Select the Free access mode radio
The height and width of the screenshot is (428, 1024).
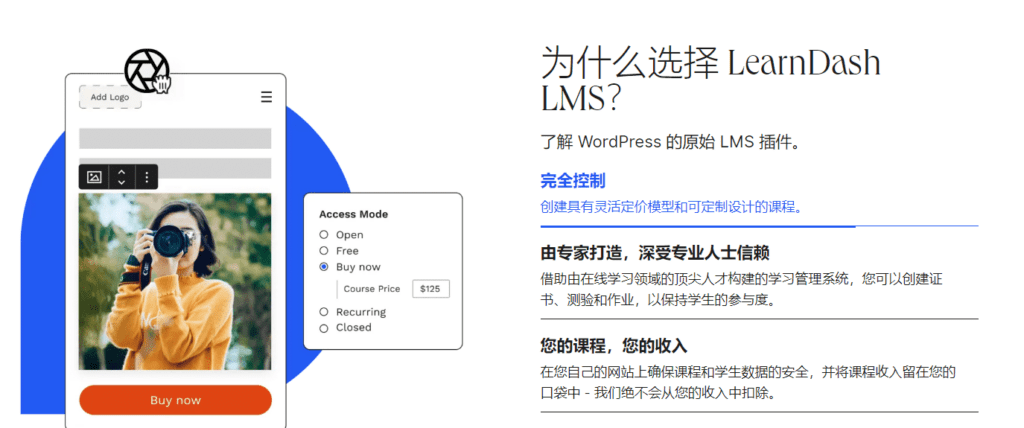coord(324,250)
